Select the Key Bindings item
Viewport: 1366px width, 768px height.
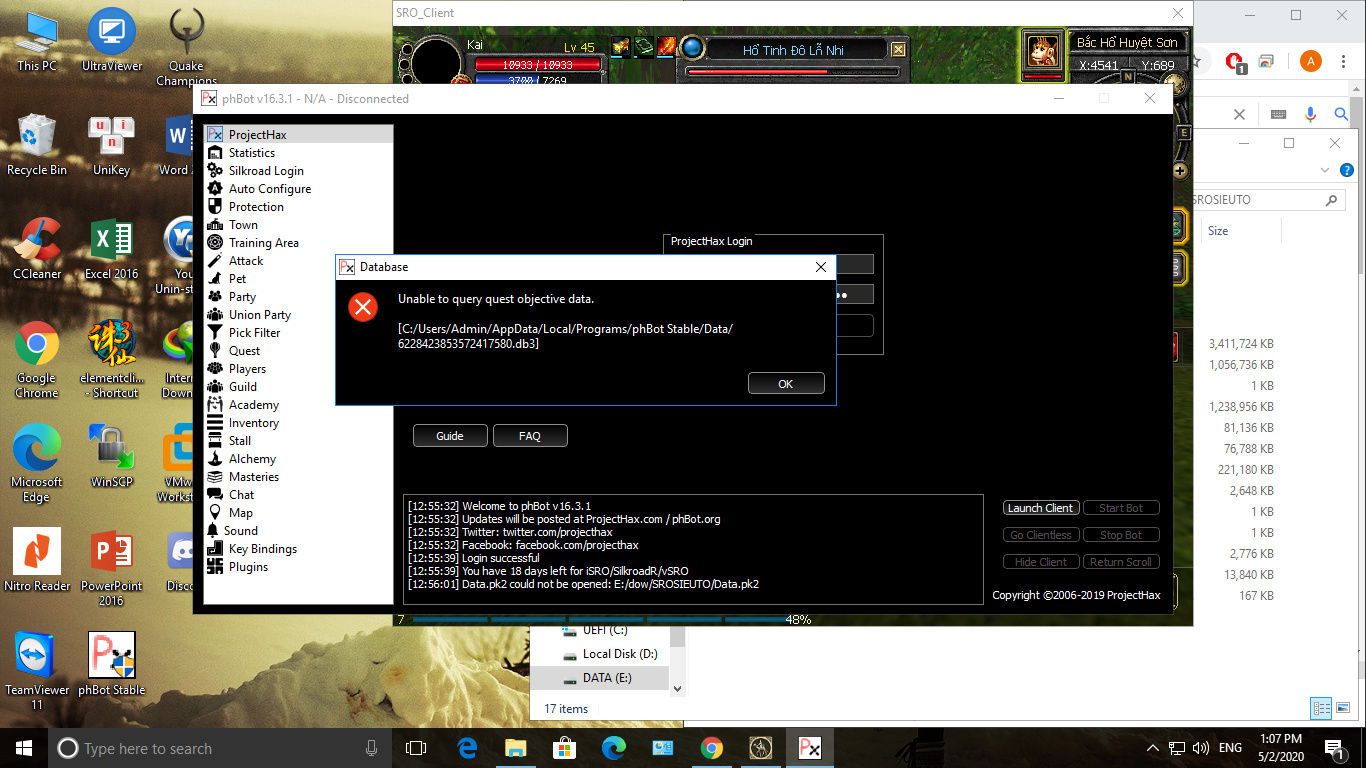pyautogui.click(x=262, y=549)
